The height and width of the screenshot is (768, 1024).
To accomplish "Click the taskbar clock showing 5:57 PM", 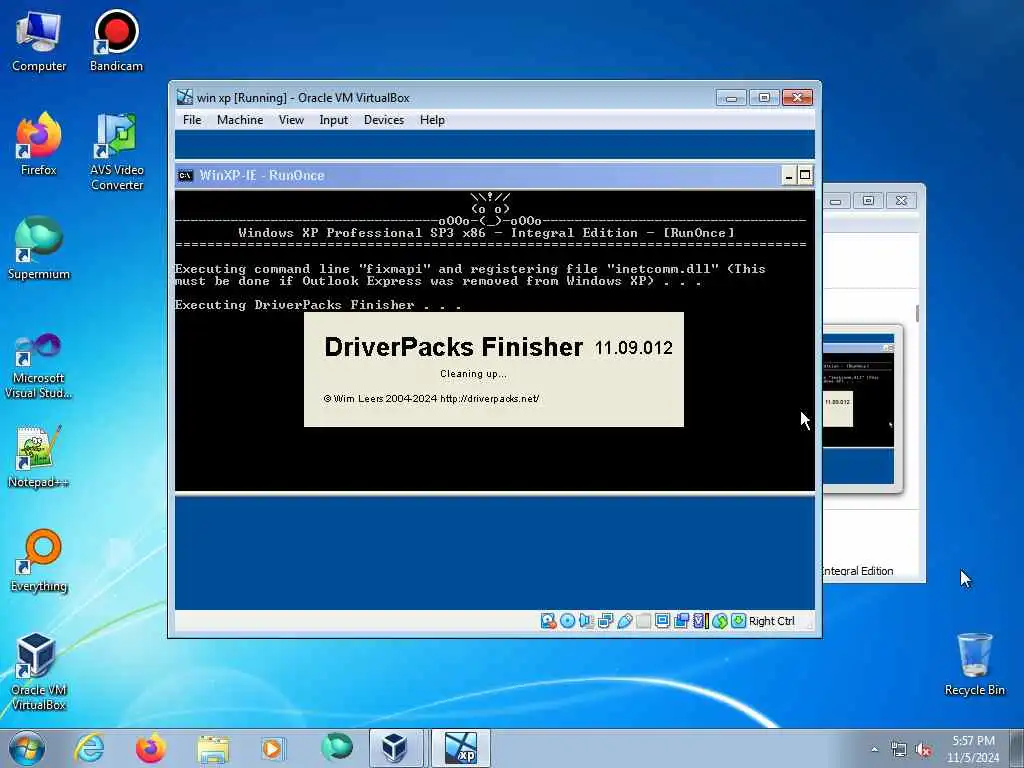I will click(973, 749).
